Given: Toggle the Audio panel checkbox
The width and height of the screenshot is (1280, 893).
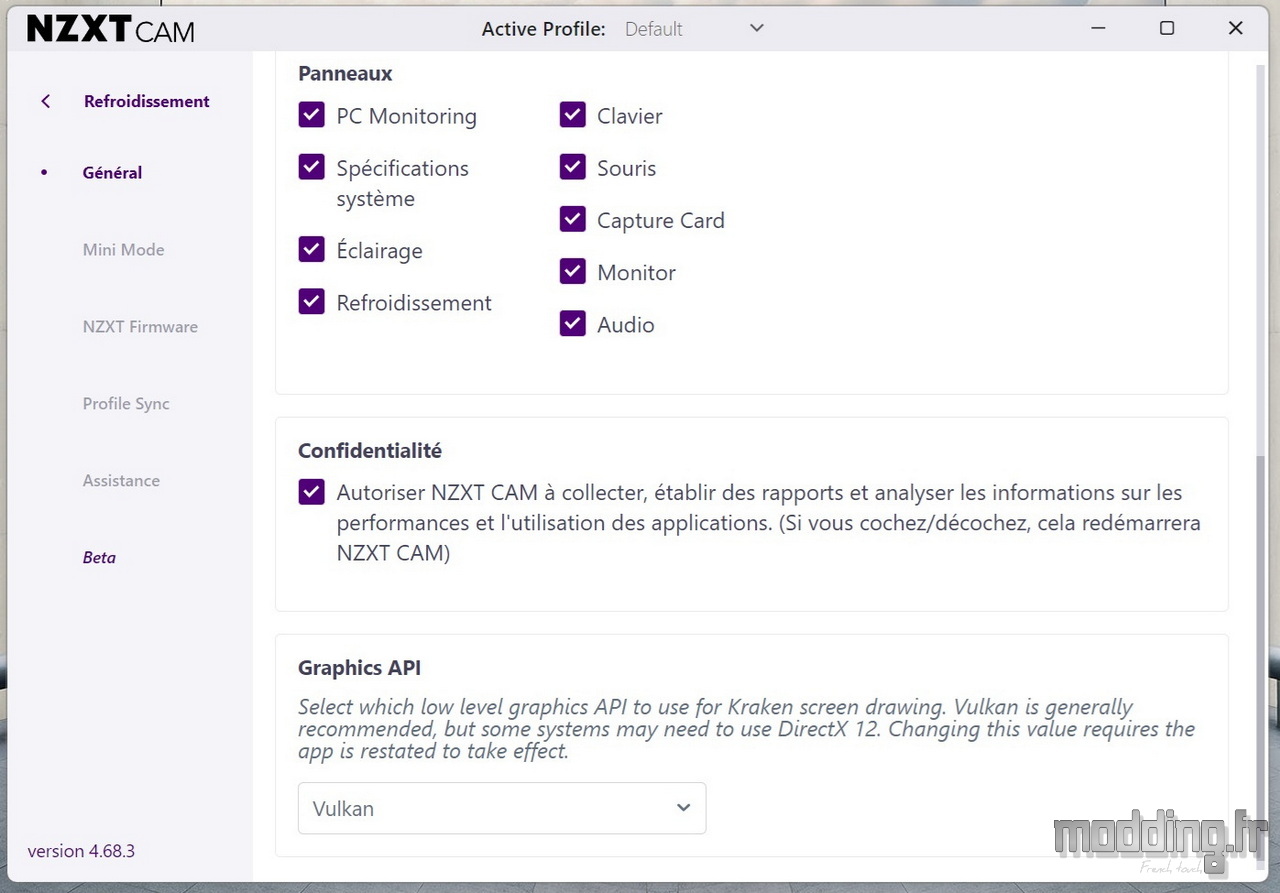Looking at the screenshot, I should 572,323.
